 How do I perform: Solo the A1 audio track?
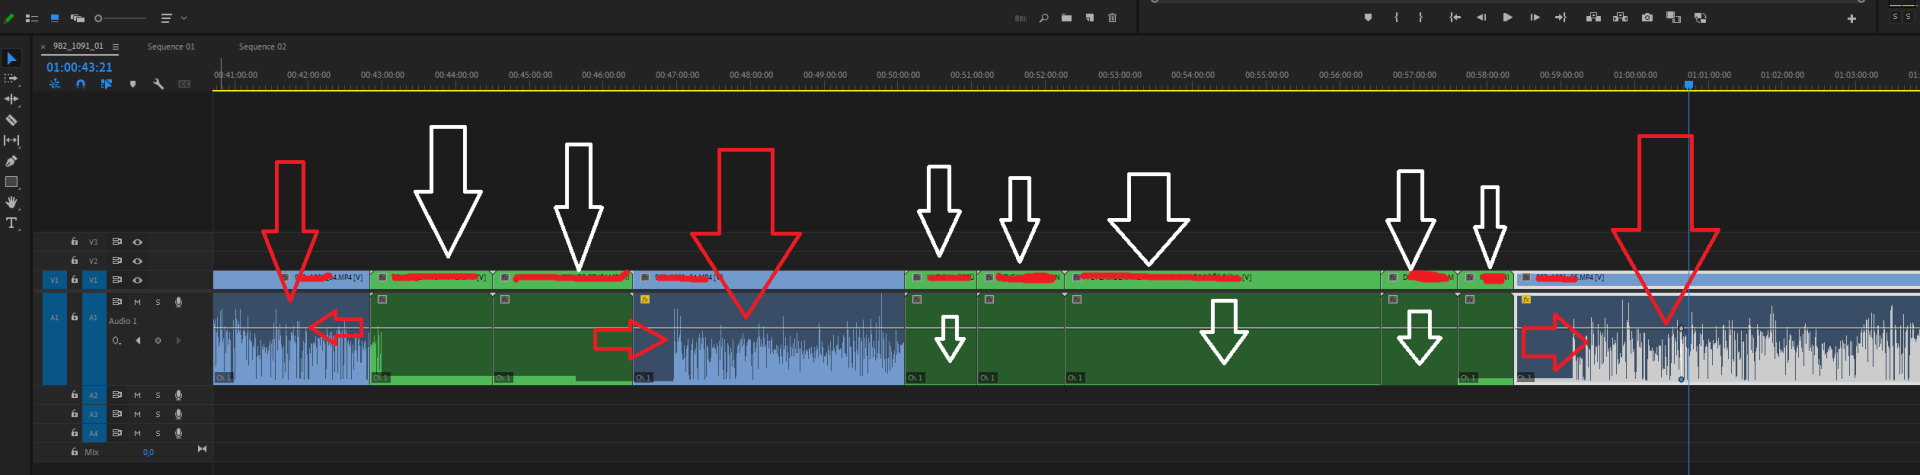click(x=157, y=302)
